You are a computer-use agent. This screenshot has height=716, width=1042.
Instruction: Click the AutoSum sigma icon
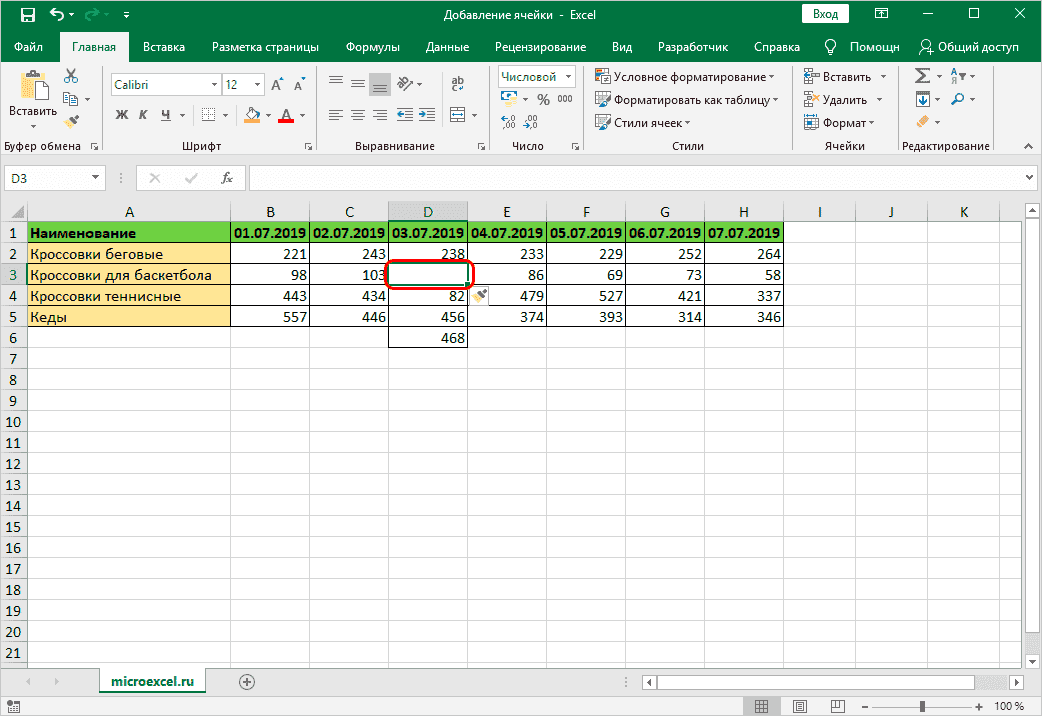(x=922, y=77)
